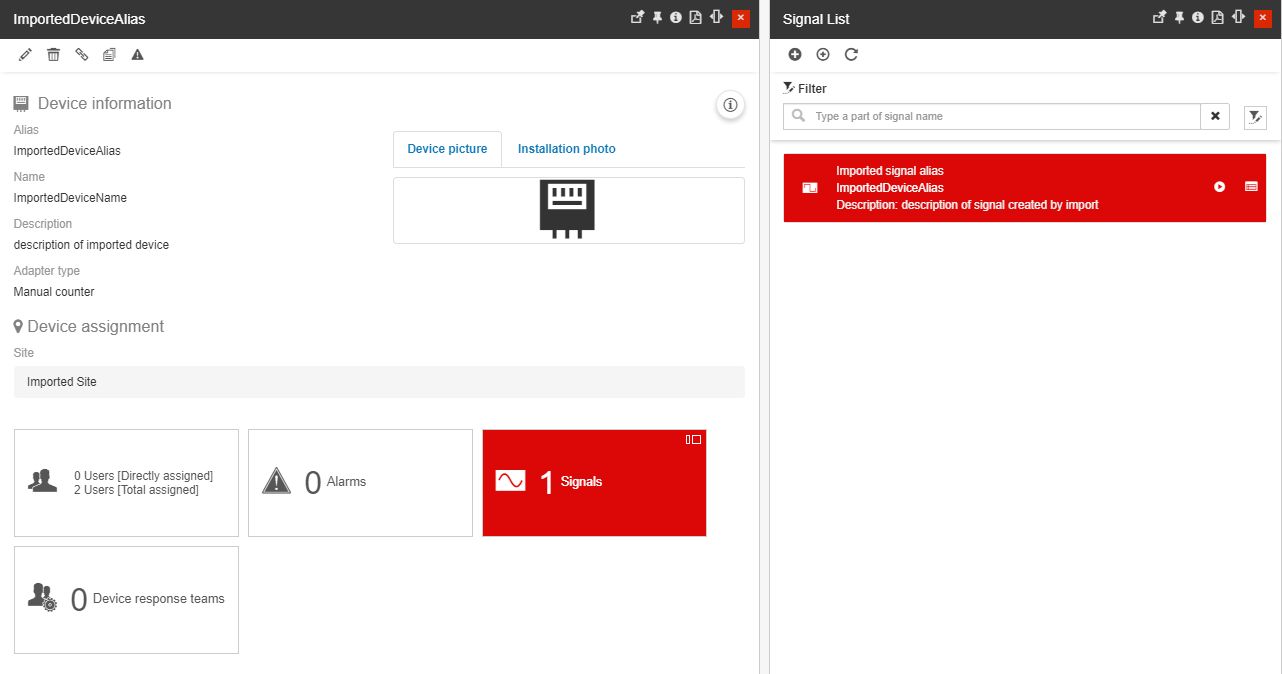Expand the Filter section in Signal List
This screenshot has width=1282, height=674.
(x=805, y=89)
